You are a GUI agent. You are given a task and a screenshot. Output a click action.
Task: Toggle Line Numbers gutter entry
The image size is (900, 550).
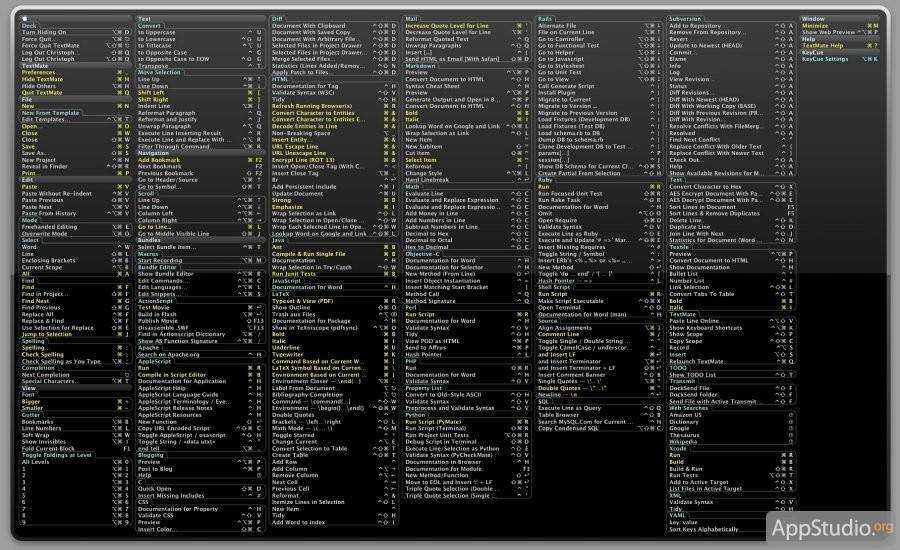(x=41, y=428)
